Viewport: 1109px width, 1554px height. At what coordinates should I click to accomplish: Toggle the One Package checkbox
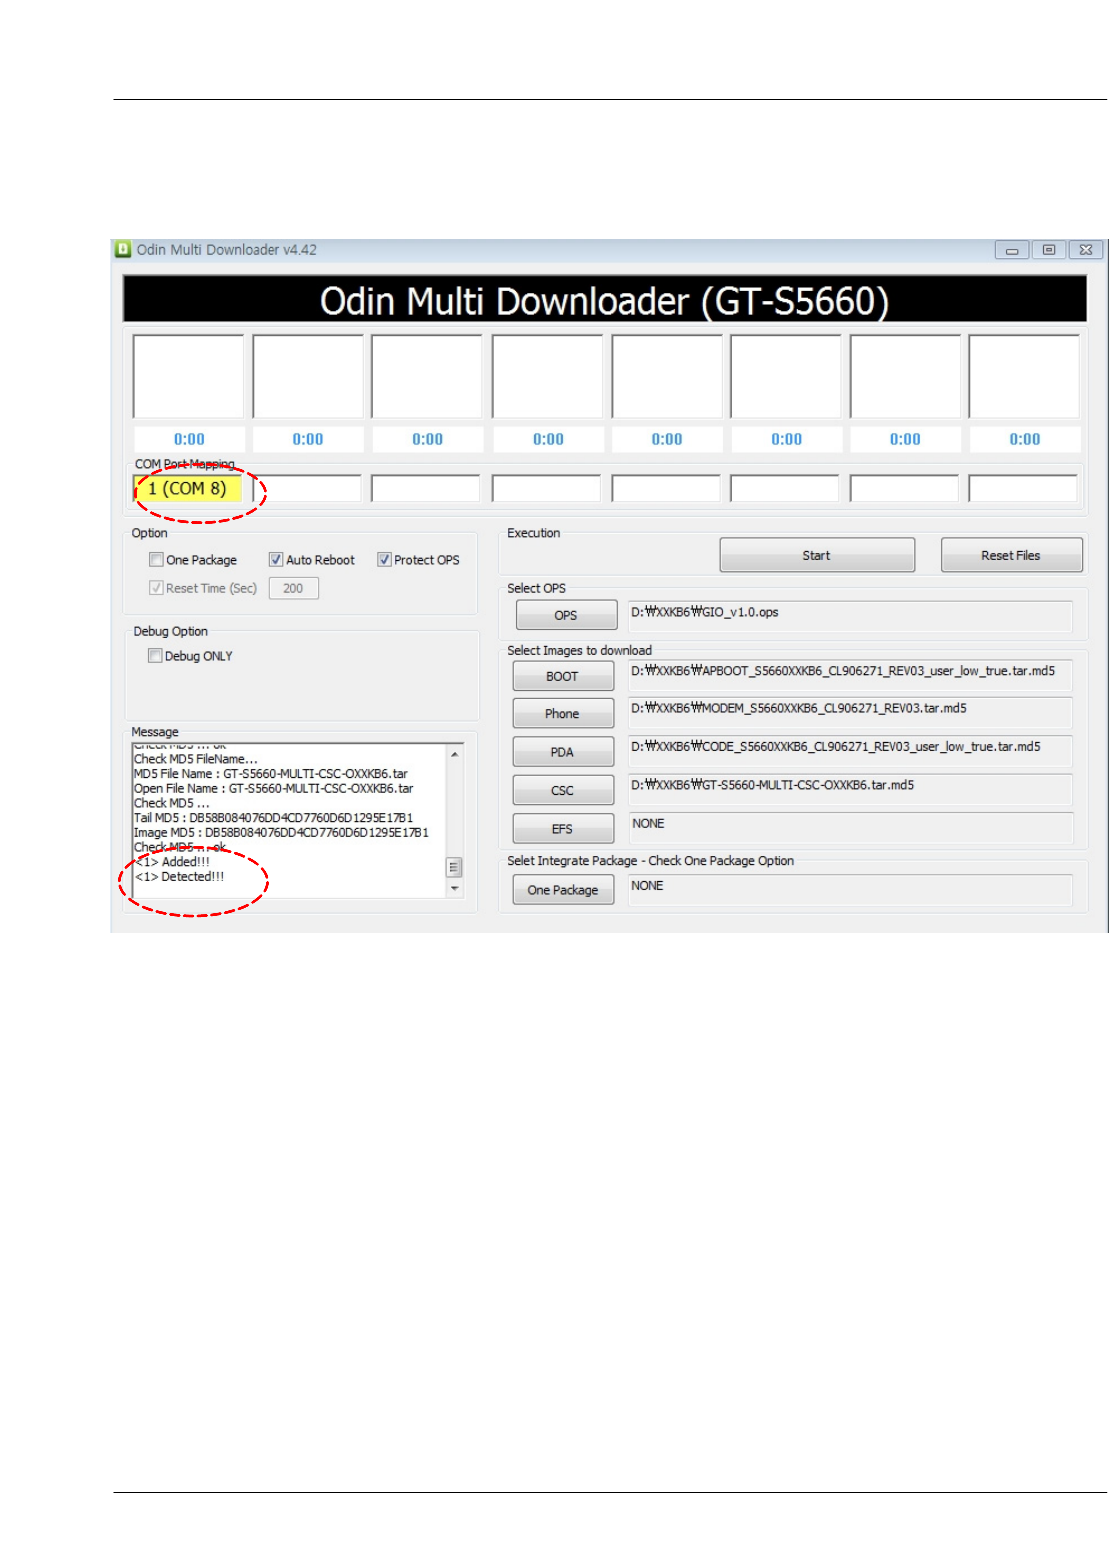point(156,560)
